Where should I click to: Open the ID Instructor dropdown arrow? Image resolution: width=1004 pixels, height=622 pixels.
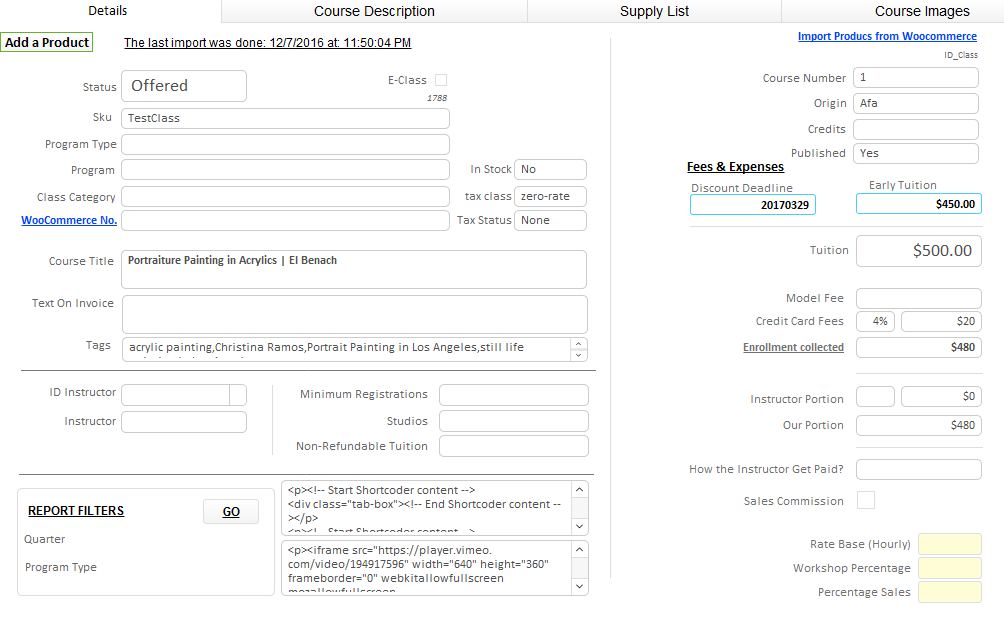point(238,394)
